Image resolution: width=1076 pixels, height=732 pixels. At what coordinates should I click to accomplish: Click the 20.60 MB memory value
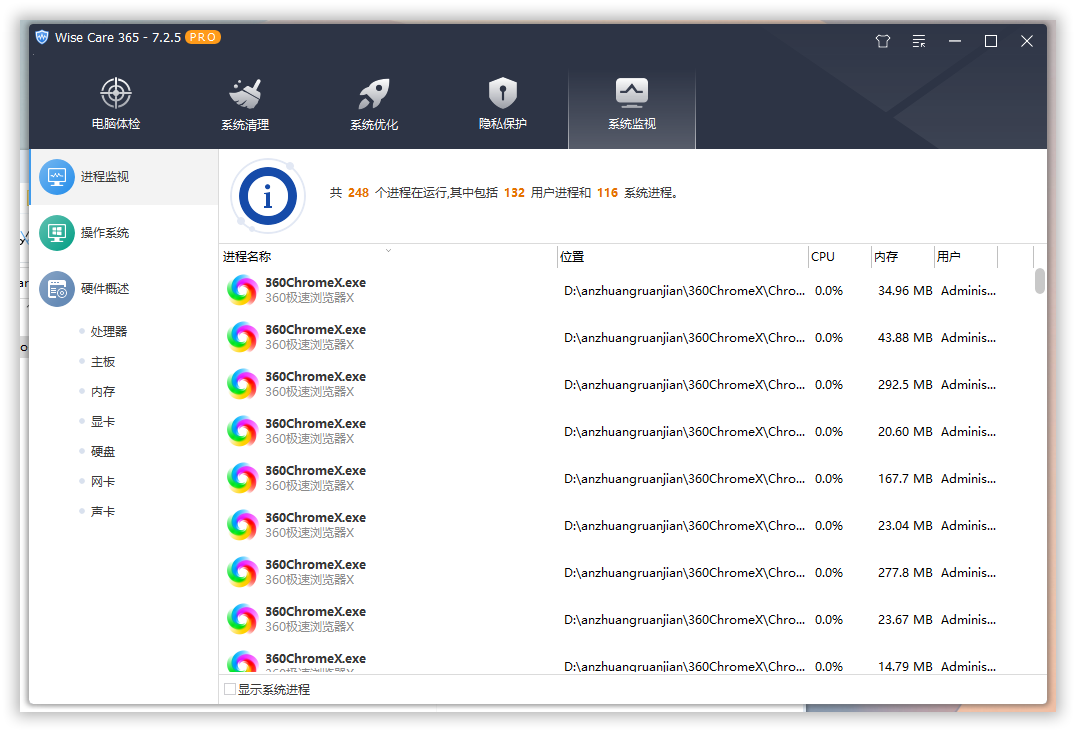905,432
